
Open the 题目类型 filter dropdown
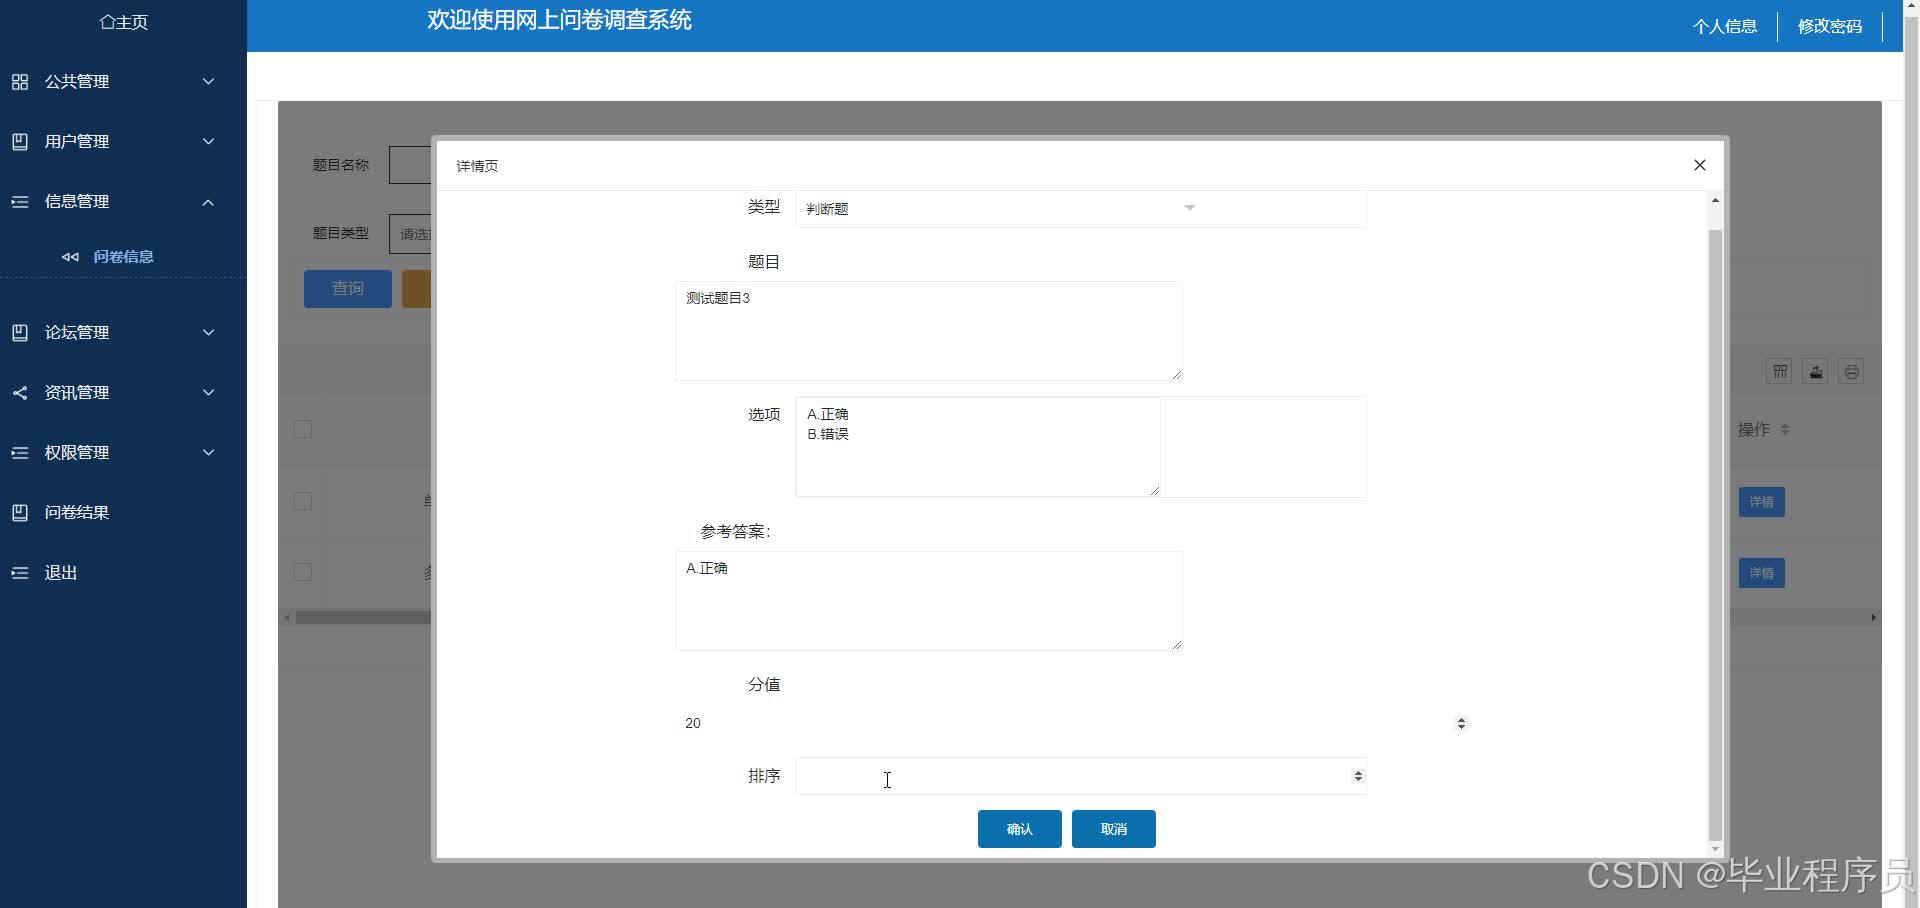point(411,234)
